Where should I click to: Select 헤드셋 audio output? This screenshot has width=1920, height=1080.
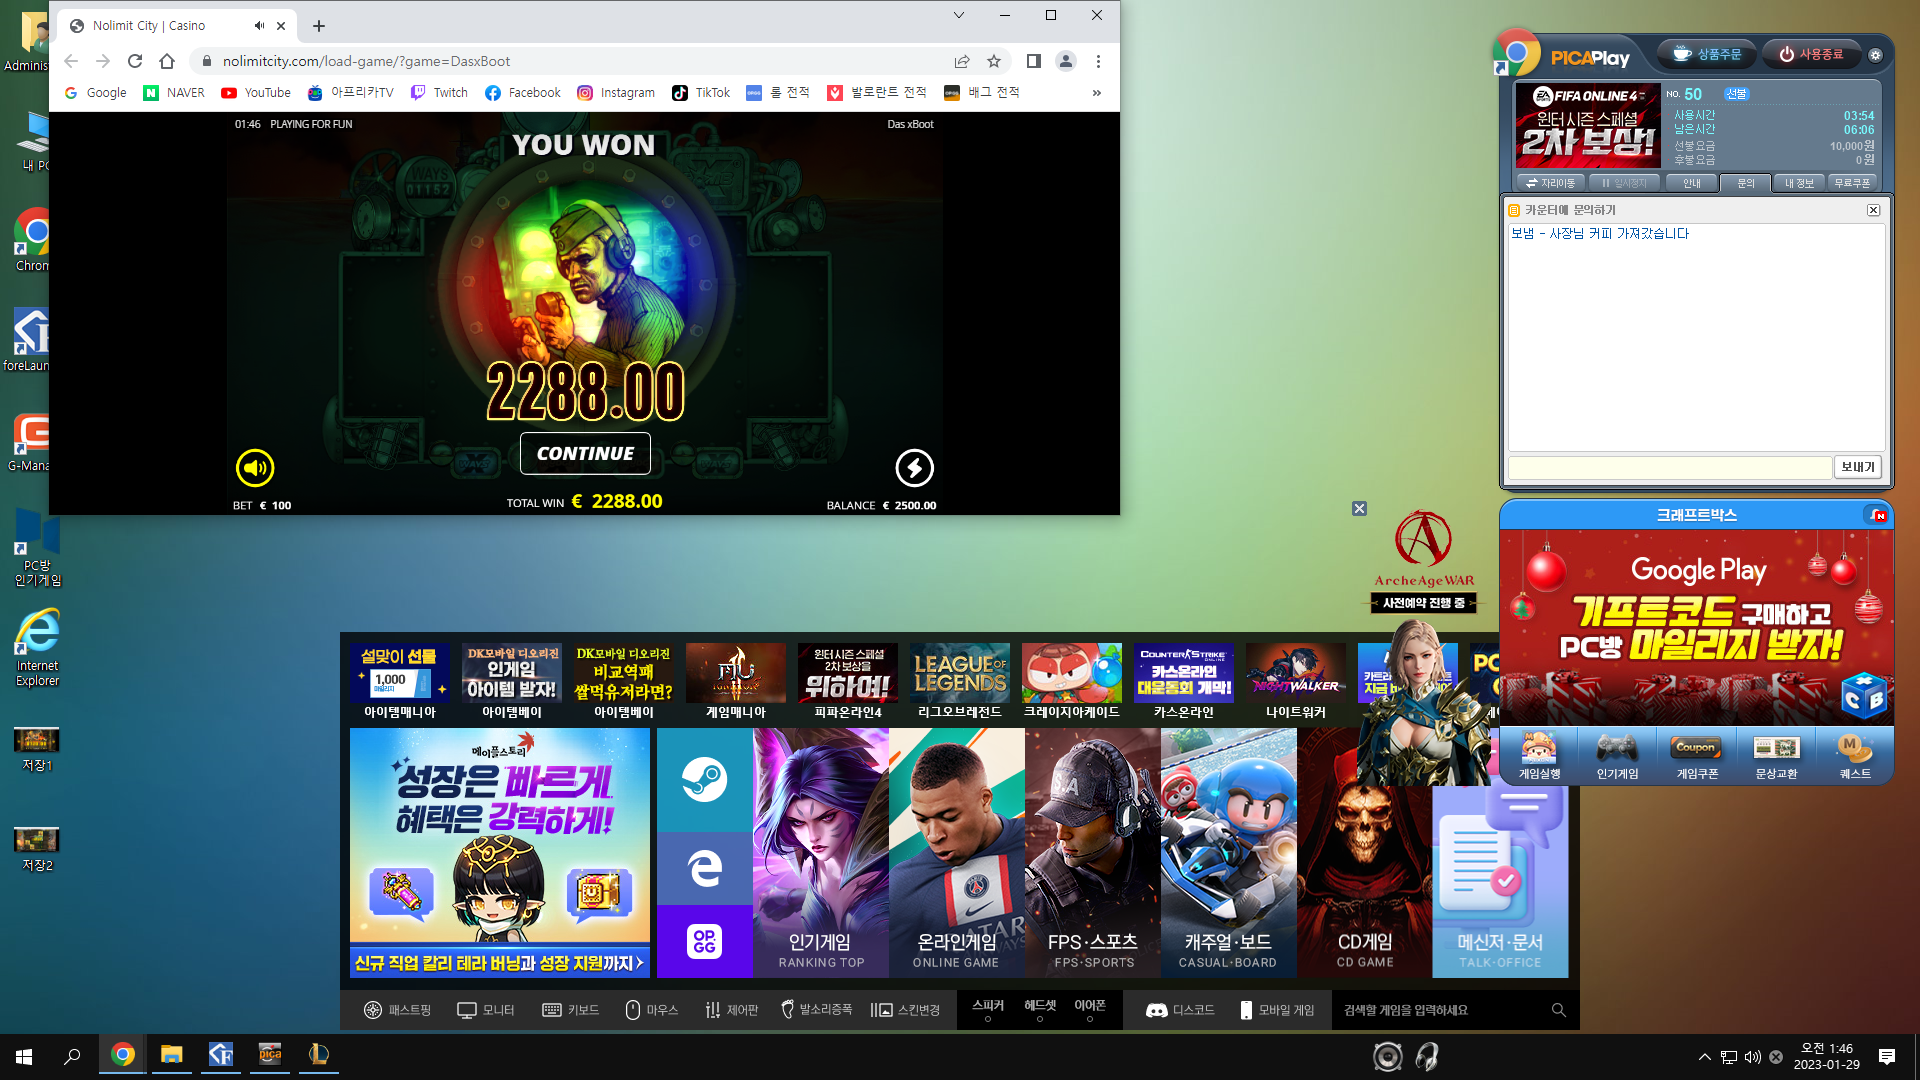(x=1040, y=1009)
